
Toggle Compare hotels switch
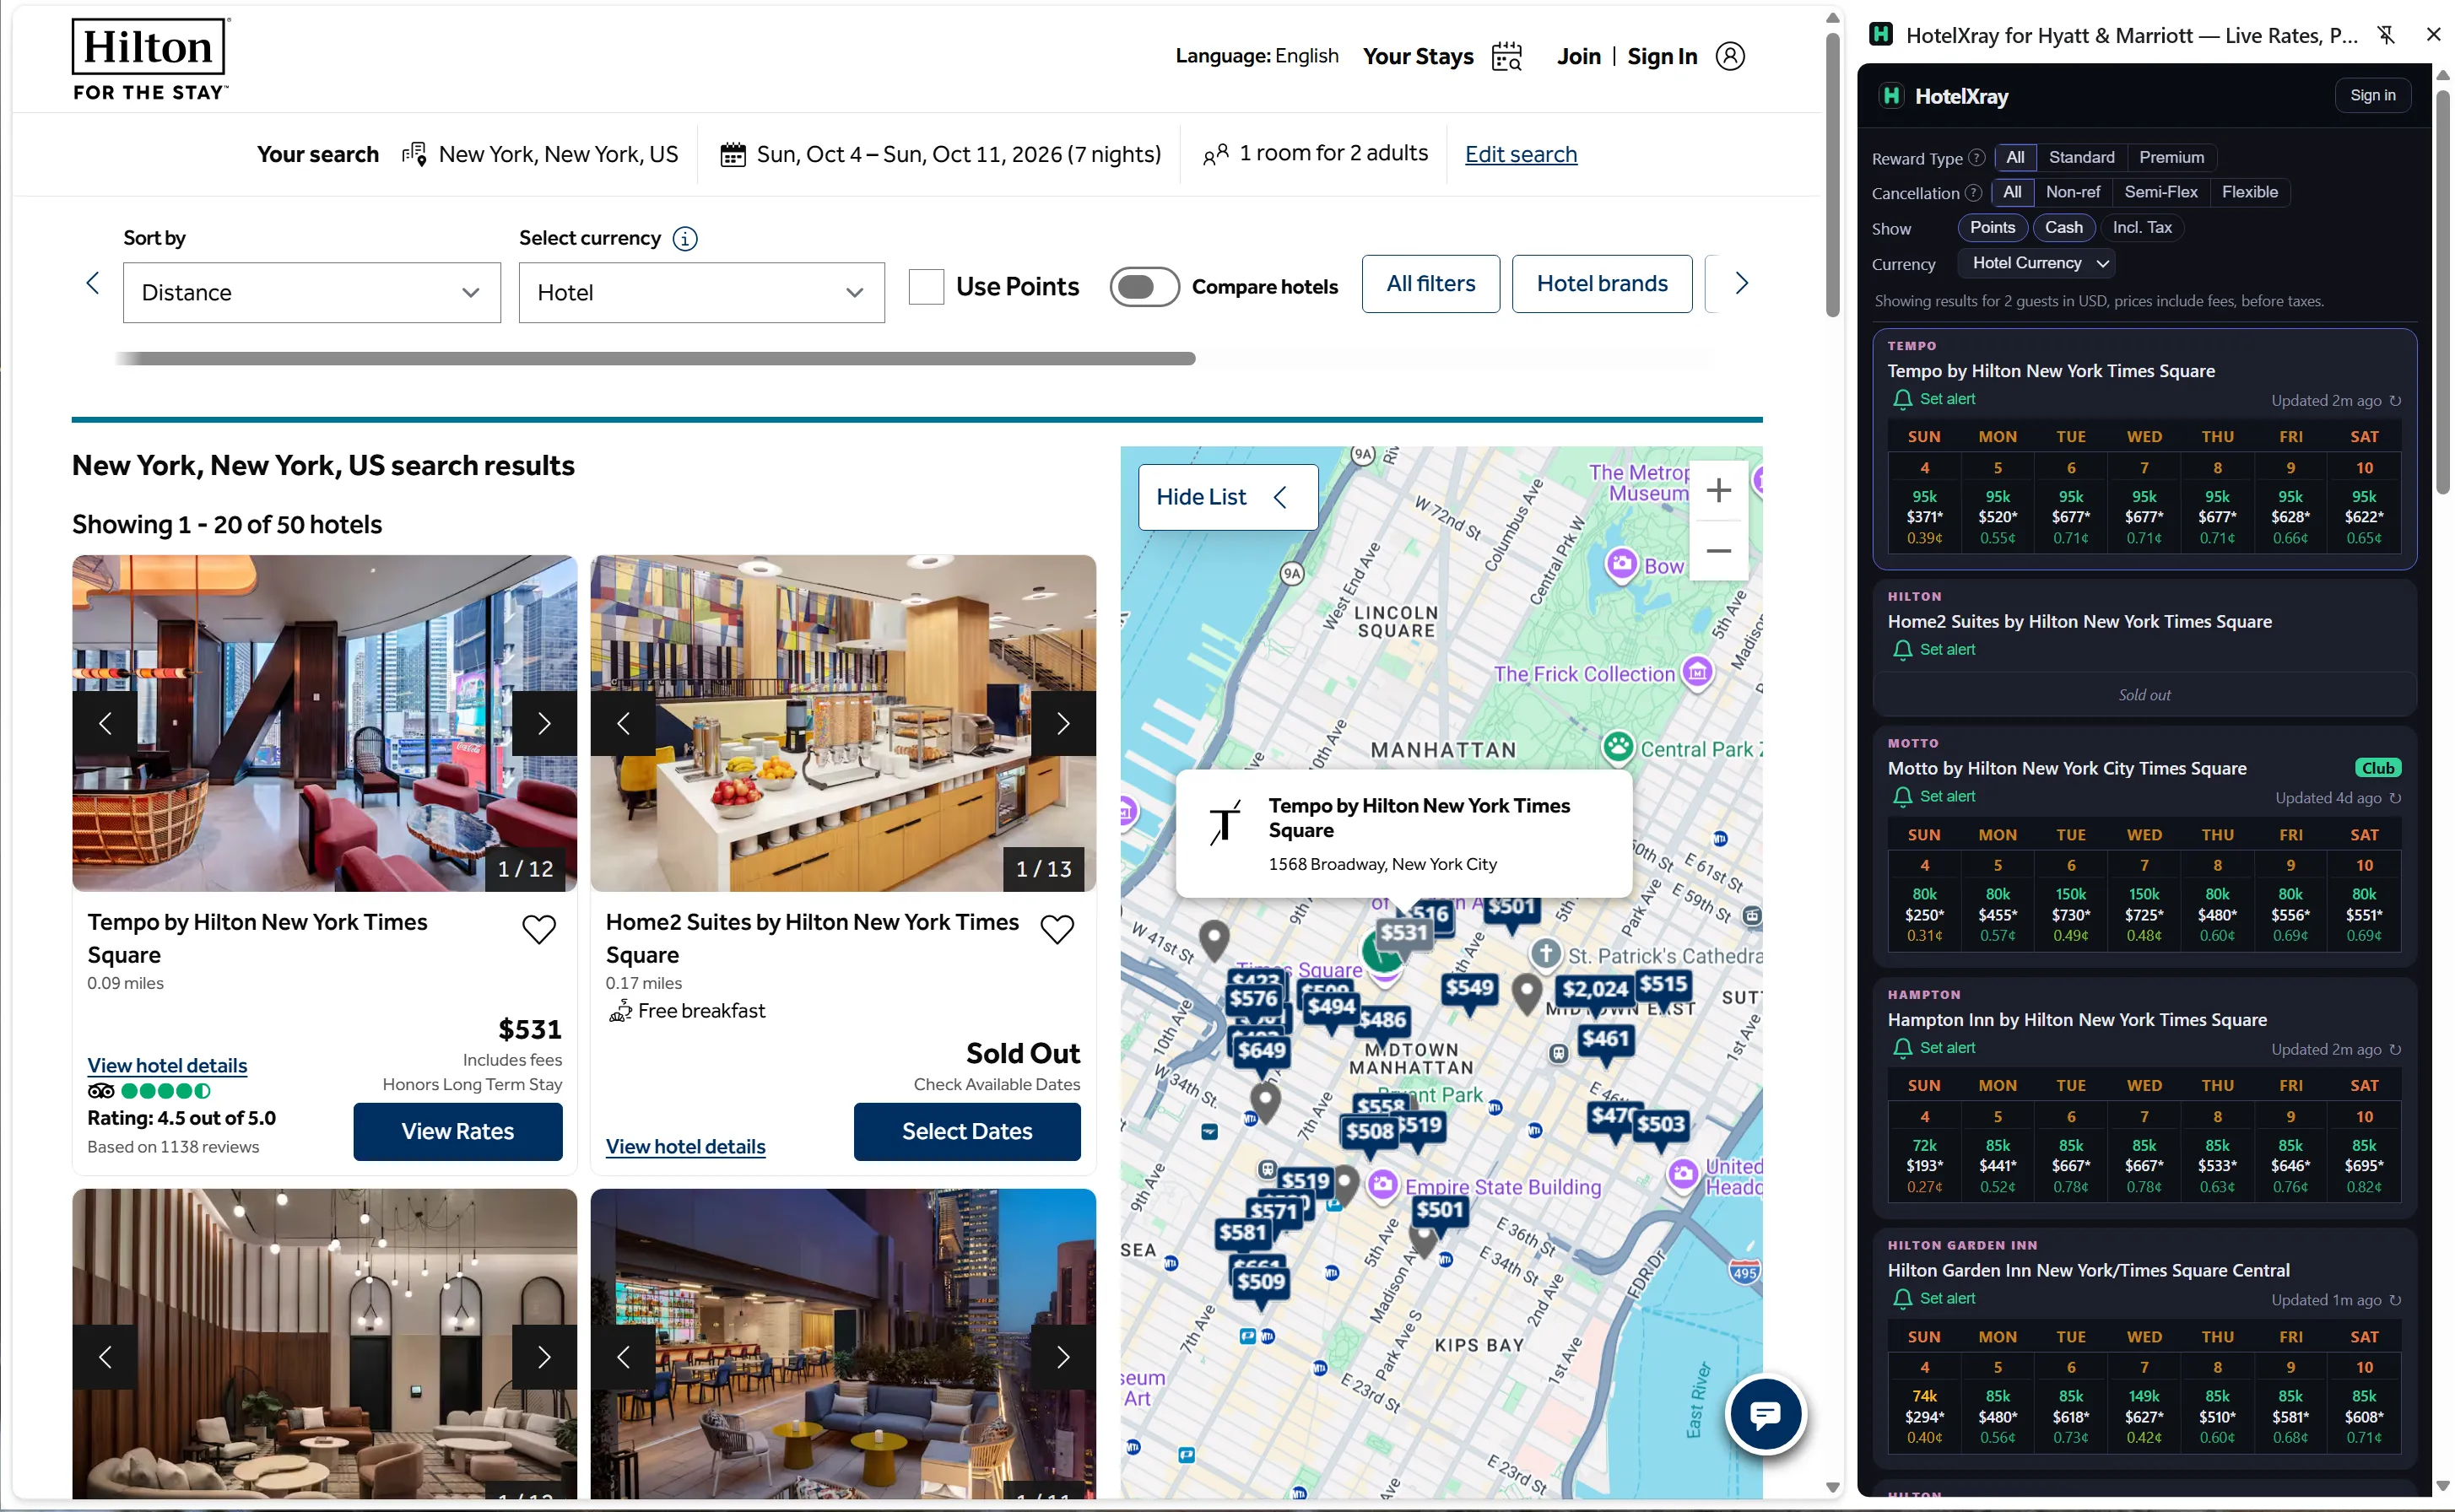coord(1144,287)
